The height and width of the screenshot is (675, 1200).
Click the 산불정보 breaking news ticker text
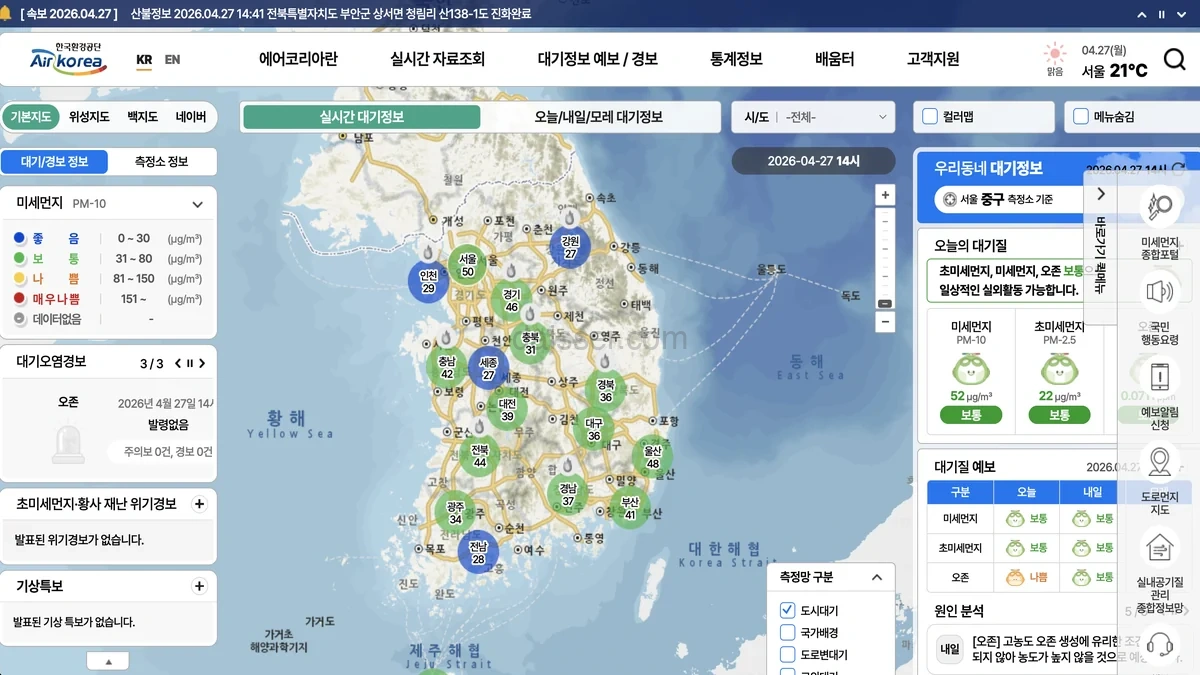click(331, 14)
